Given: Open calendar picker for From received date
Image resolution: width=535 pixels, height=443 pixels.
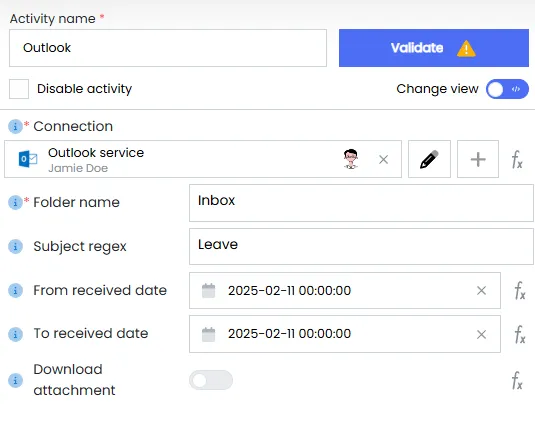Looking at the screenshot, I should (x=208, y=291).
